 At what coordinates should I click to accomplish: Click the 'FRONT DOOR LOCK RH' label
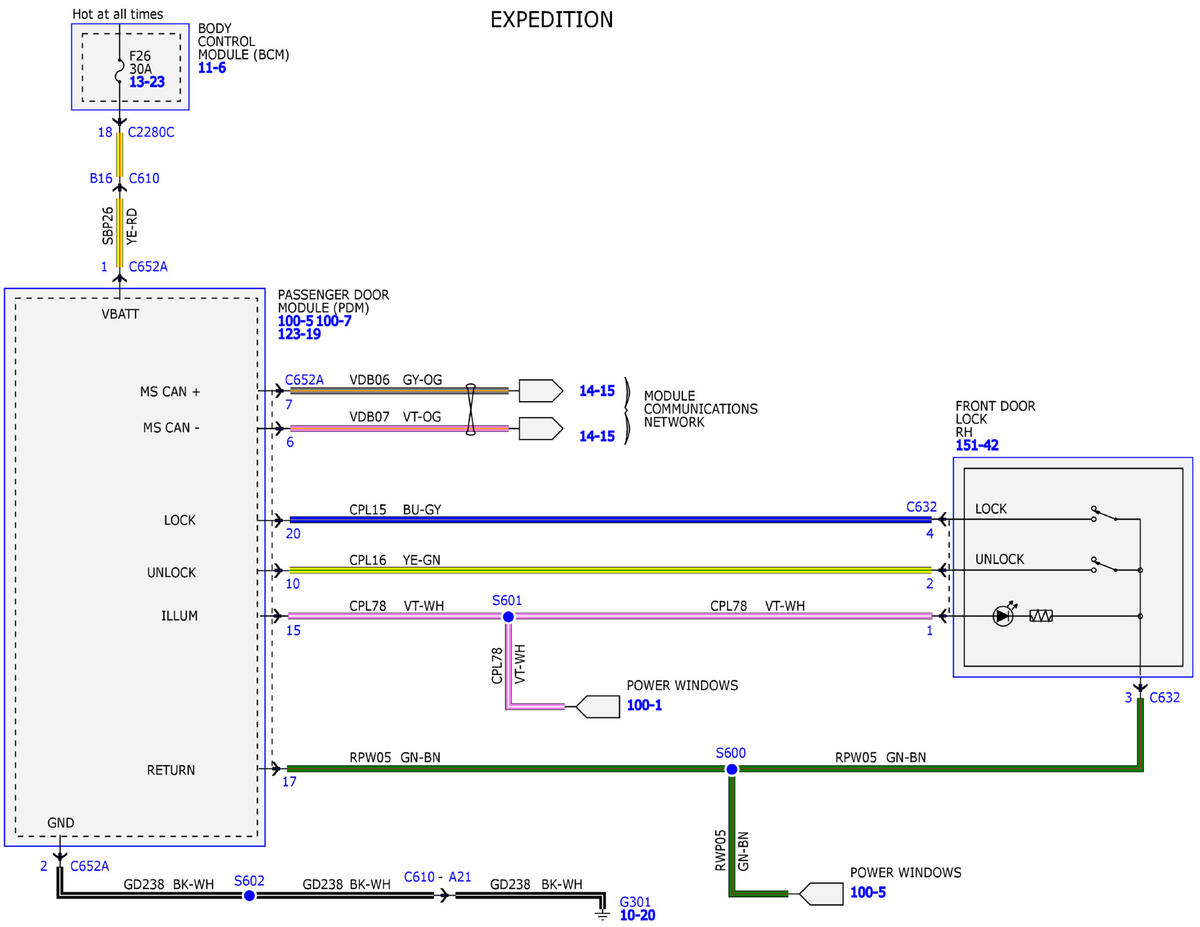click(996, 420)
